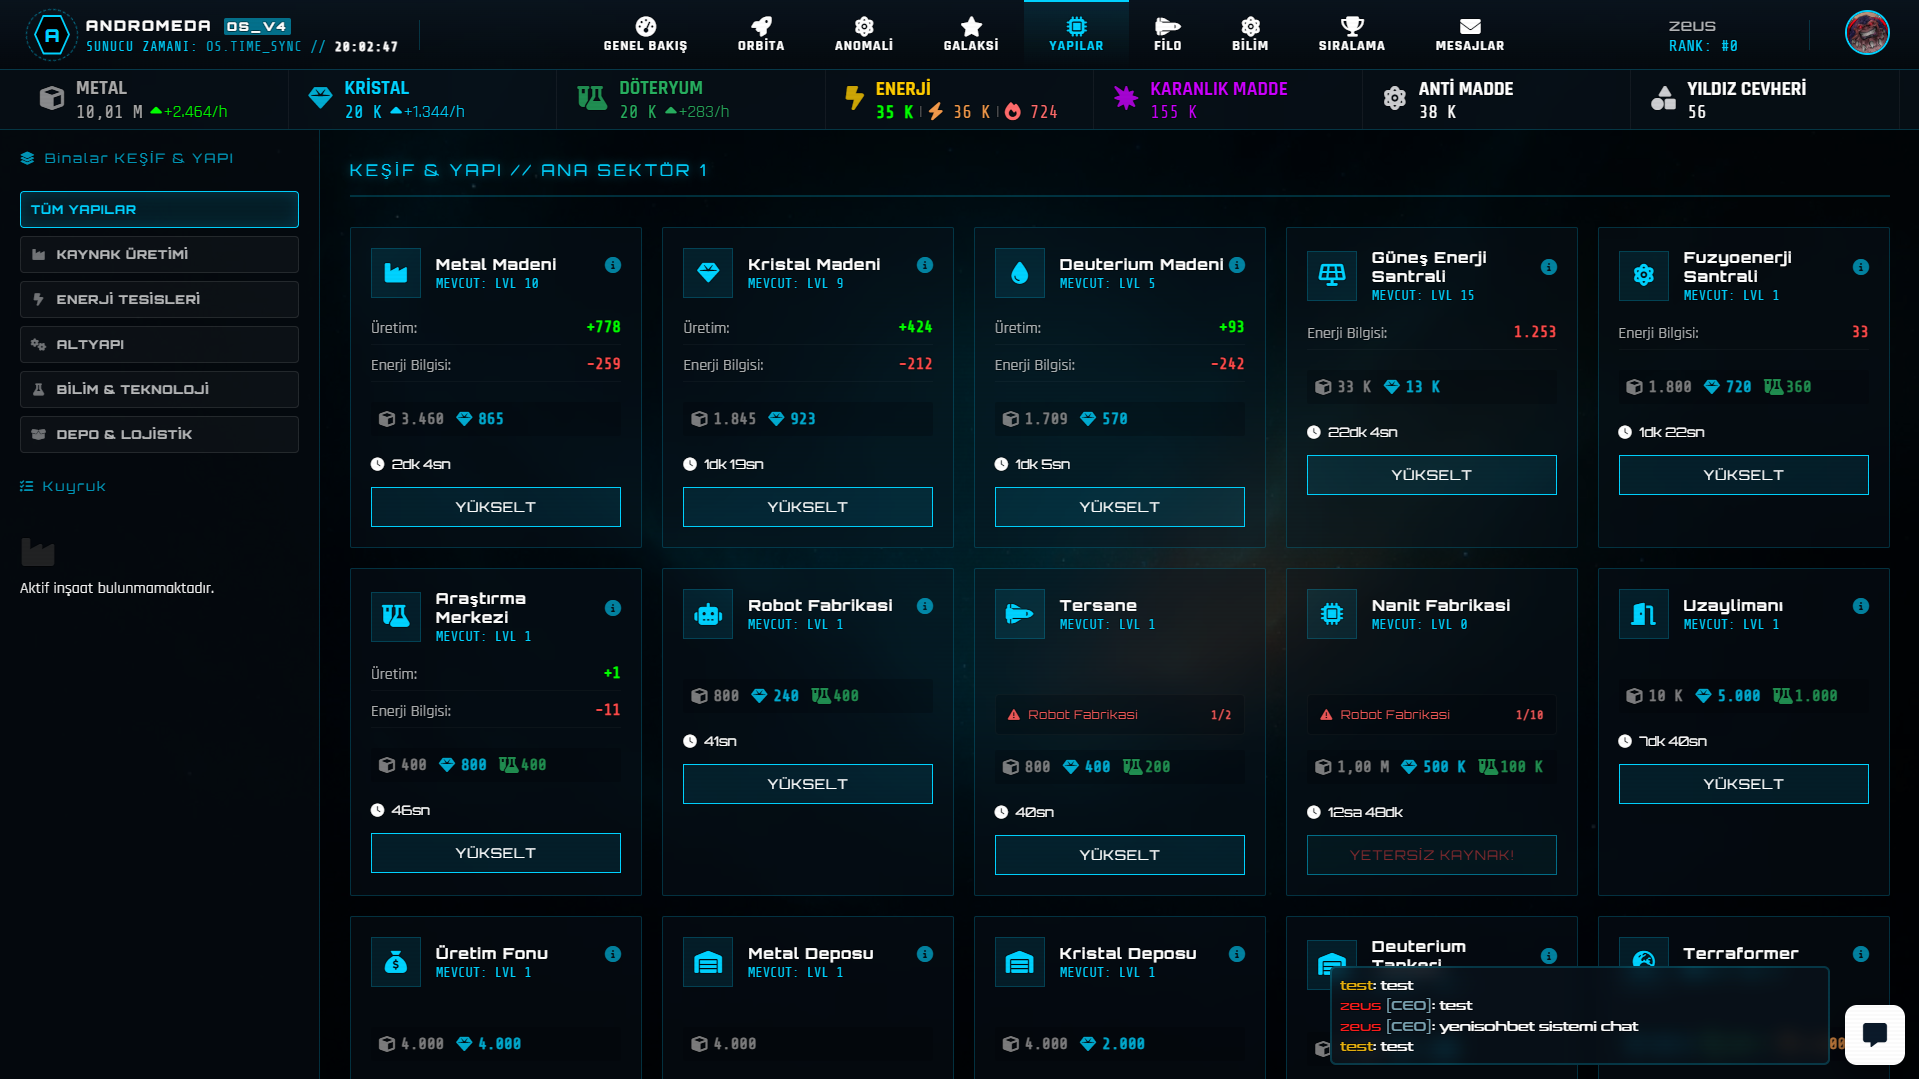Go to Genel Bakış in navigation
This screenshot has width=1919, height=1079.
click(645, 34)
